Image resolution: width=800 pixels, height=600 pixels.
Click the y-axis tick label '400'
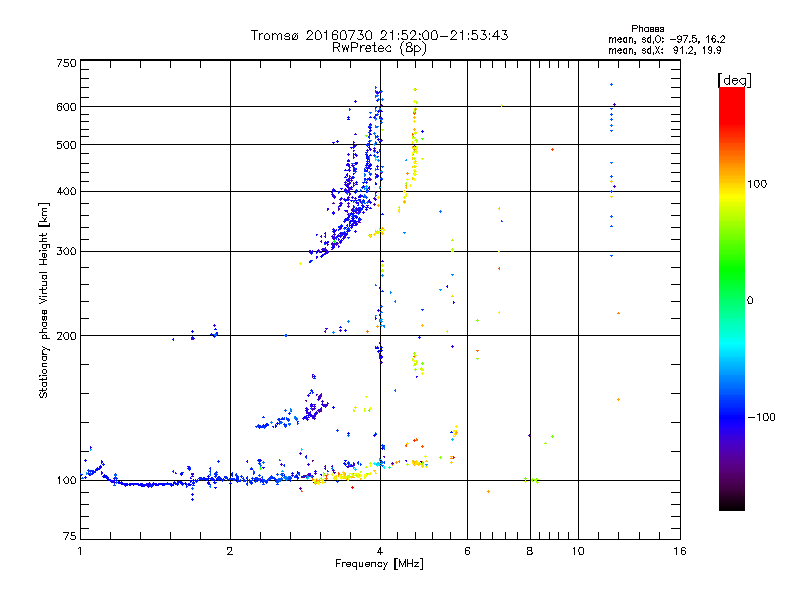coord(66,192)
